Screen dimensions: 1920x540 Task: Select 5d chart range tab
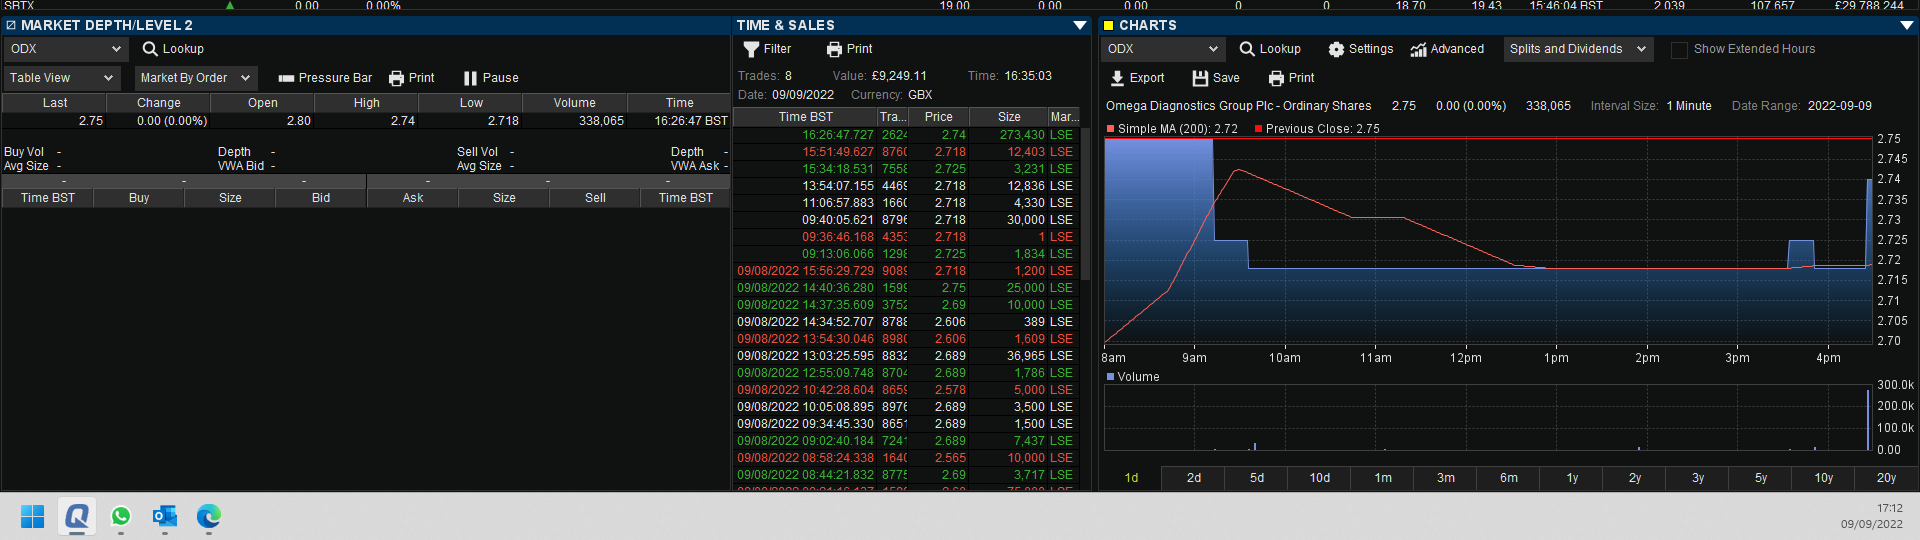point(1257,478)
